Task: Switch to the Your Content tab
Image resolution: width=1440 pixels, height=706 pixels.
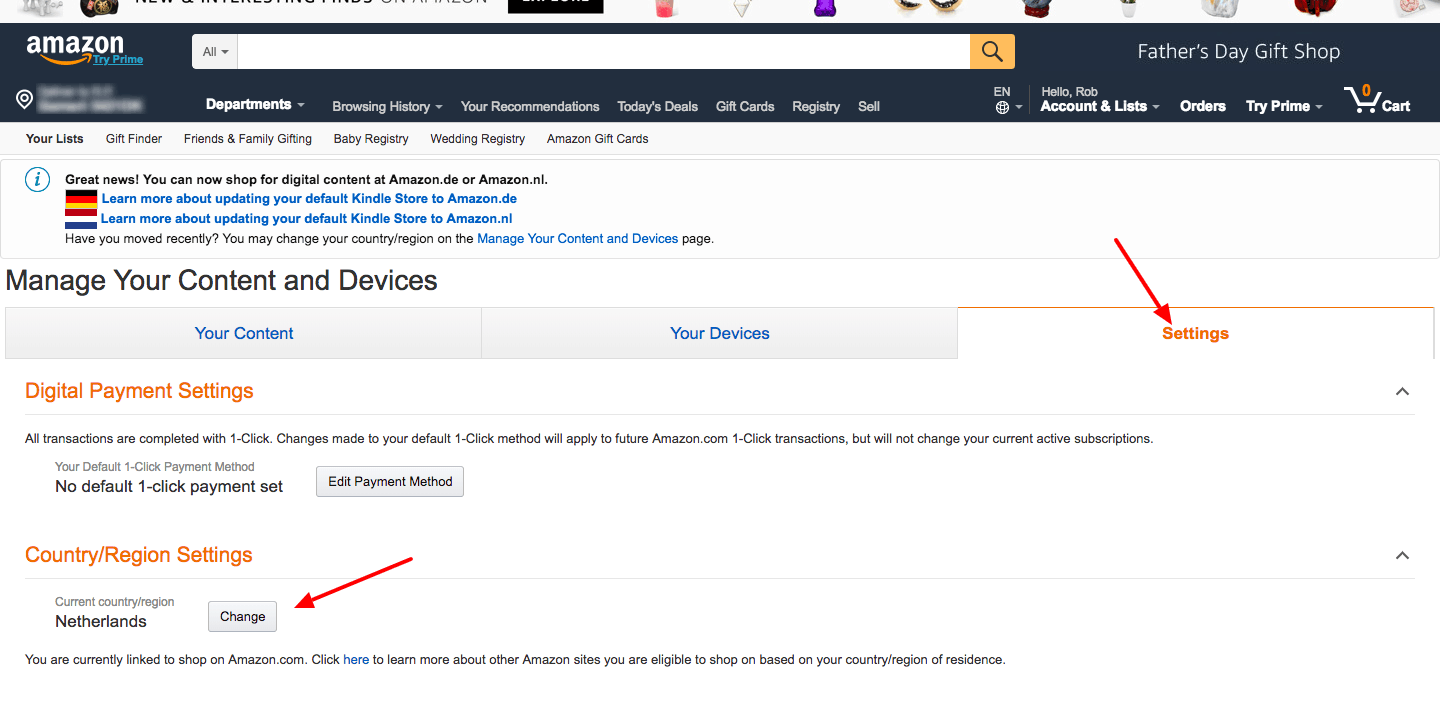Action: tap(244, 333)
